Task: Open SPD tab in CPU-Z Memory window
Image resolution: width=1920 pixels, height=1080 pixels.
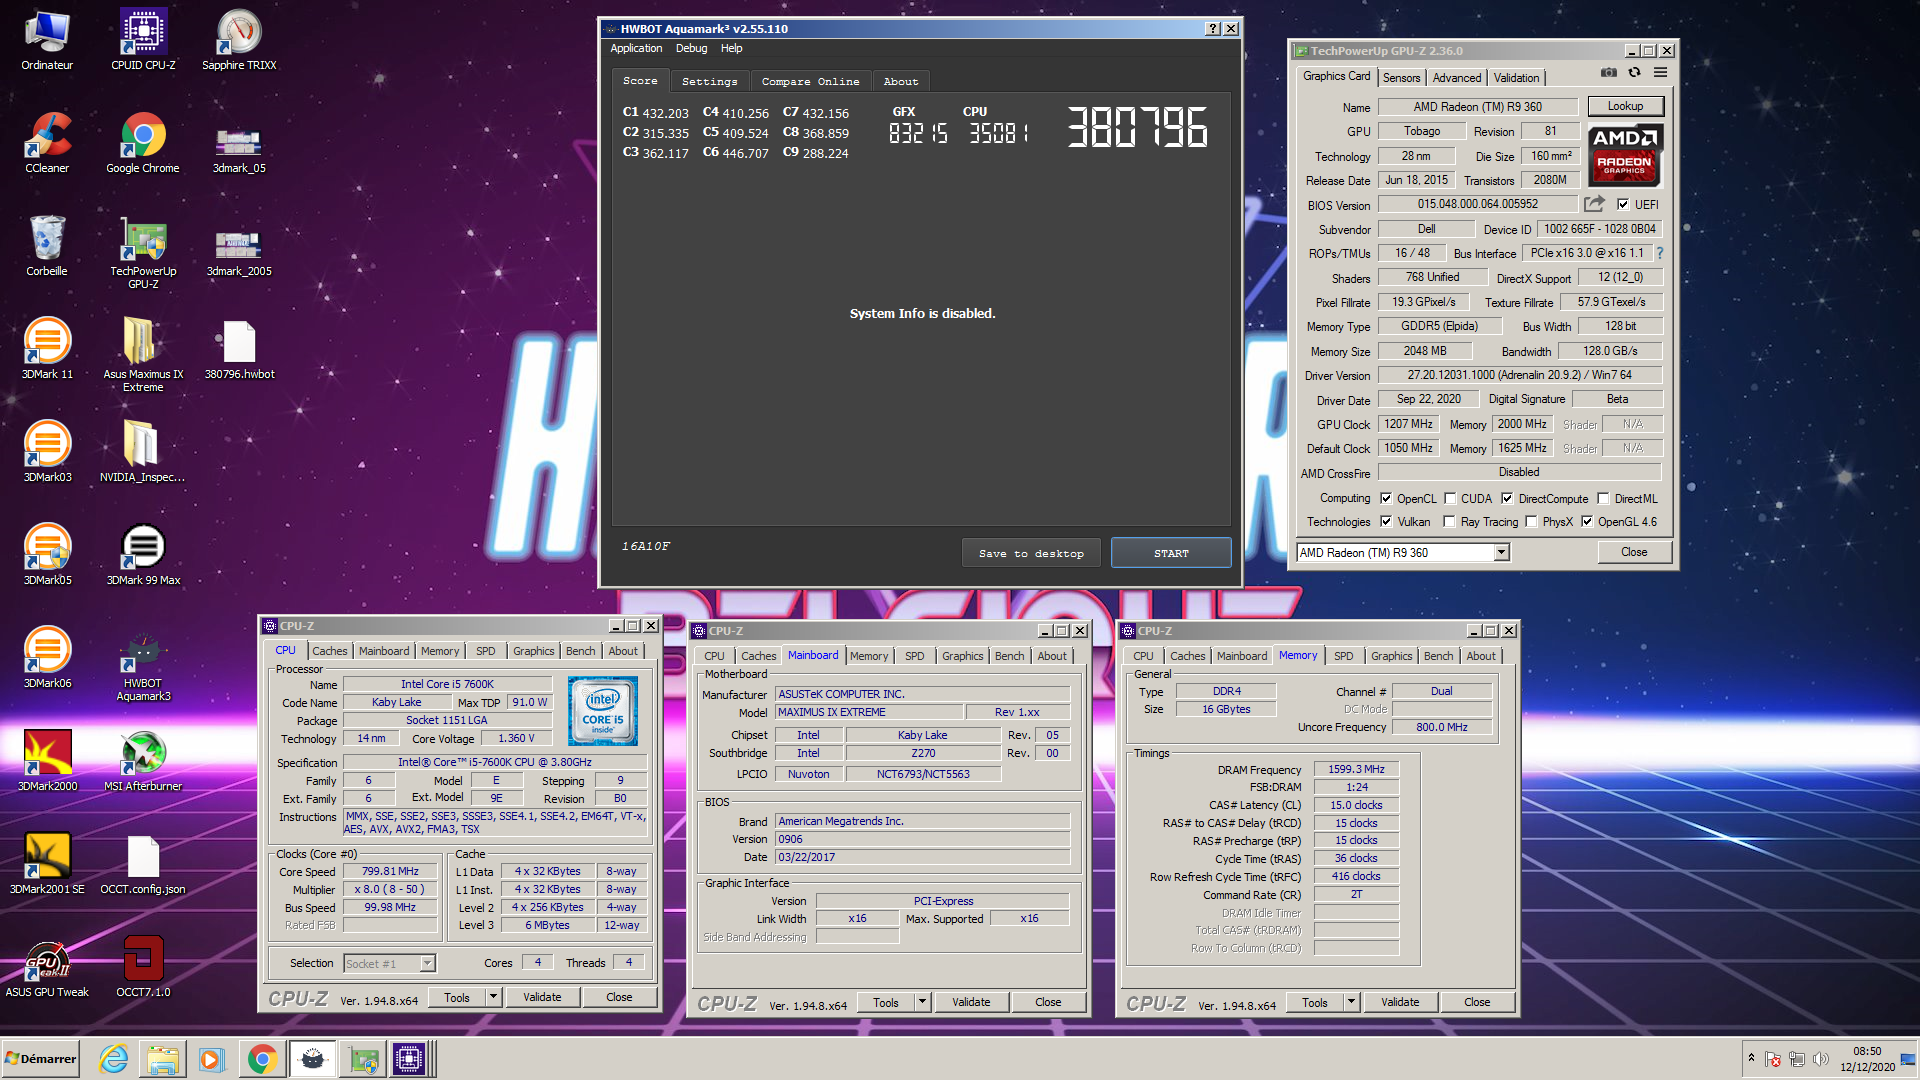Action: pos(1343,656)
